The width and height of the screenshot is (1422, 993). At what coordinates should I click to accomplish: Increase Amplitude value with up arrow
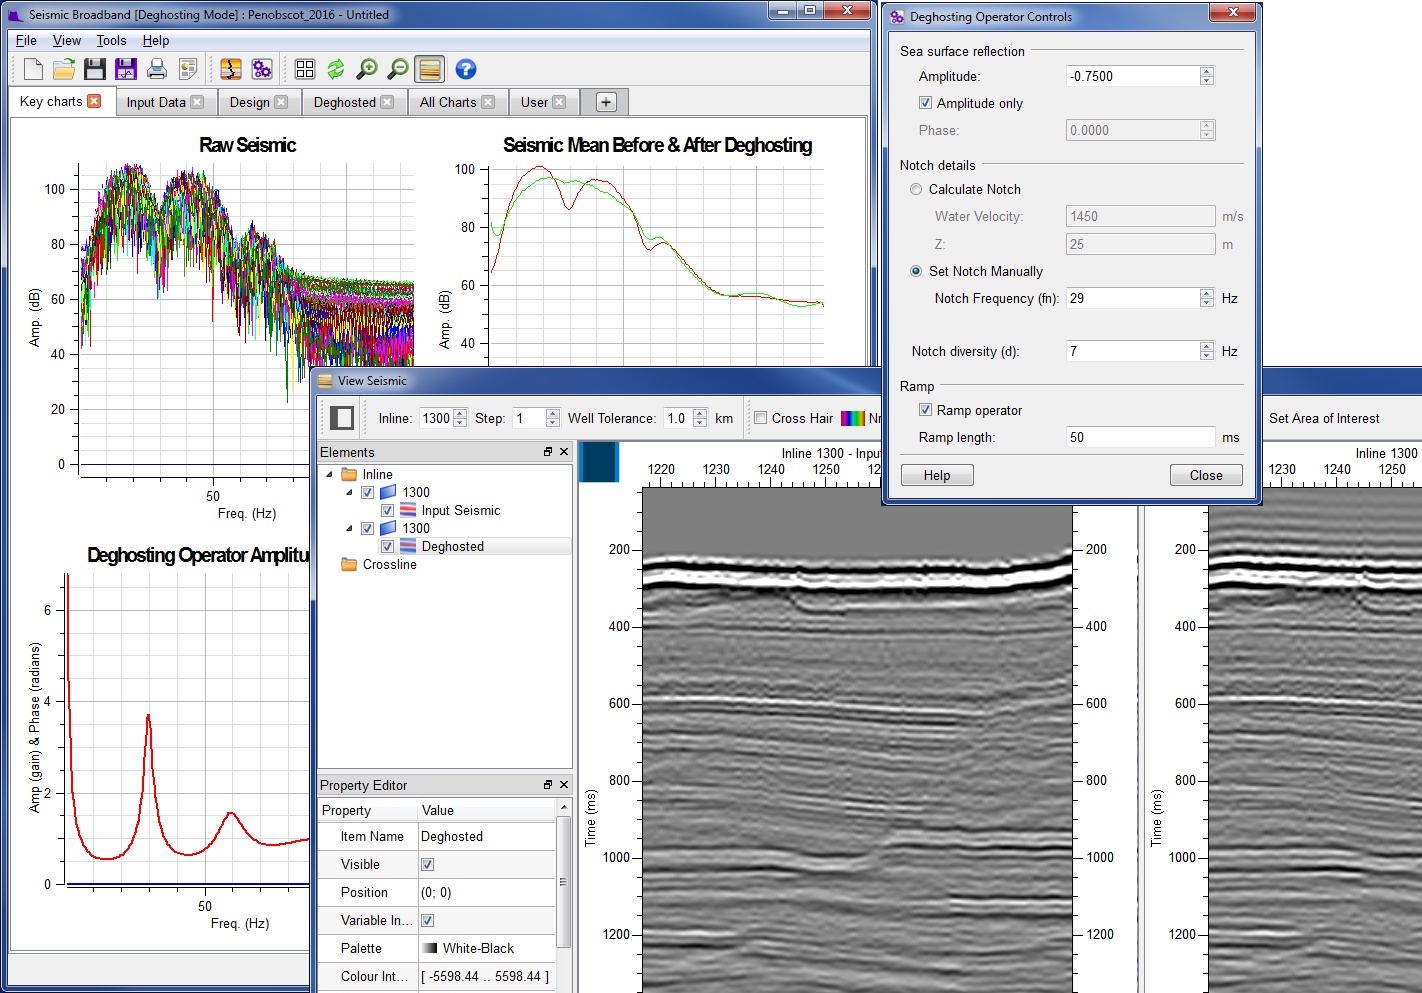coord(1207,71)
